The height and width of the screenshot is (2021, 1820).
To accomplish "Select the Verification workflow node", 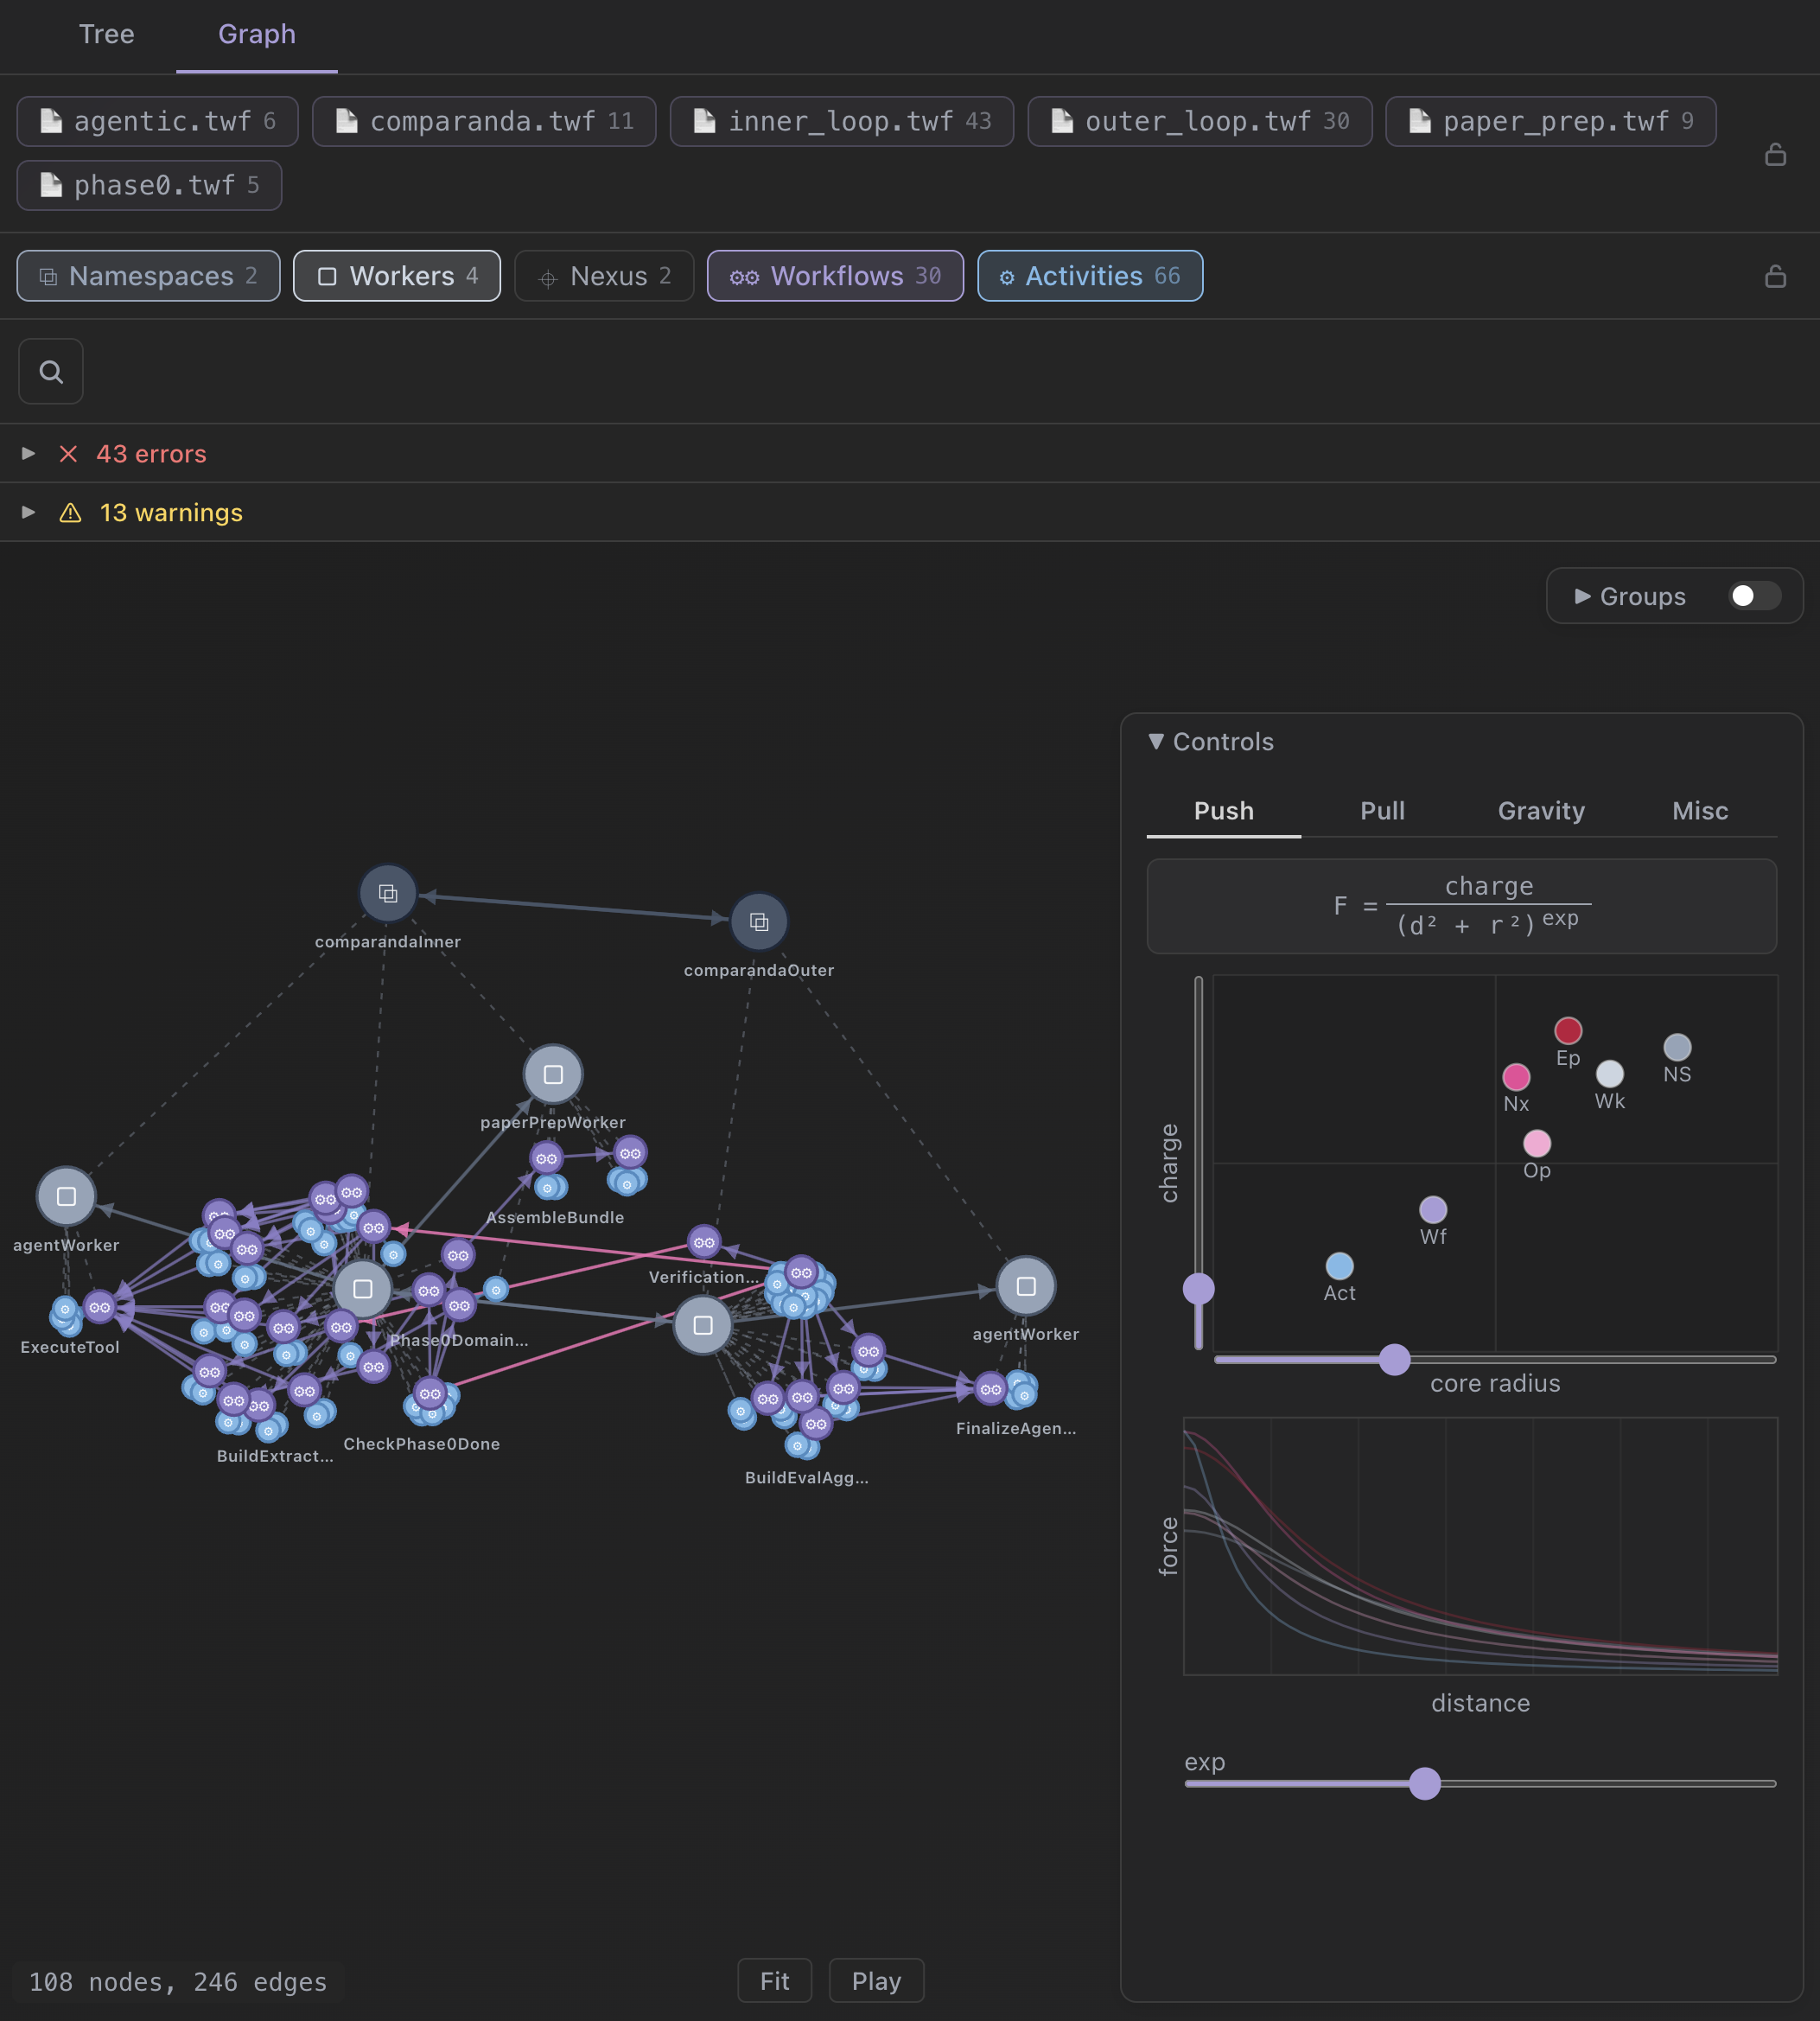I will click(x=704, y=1242).
